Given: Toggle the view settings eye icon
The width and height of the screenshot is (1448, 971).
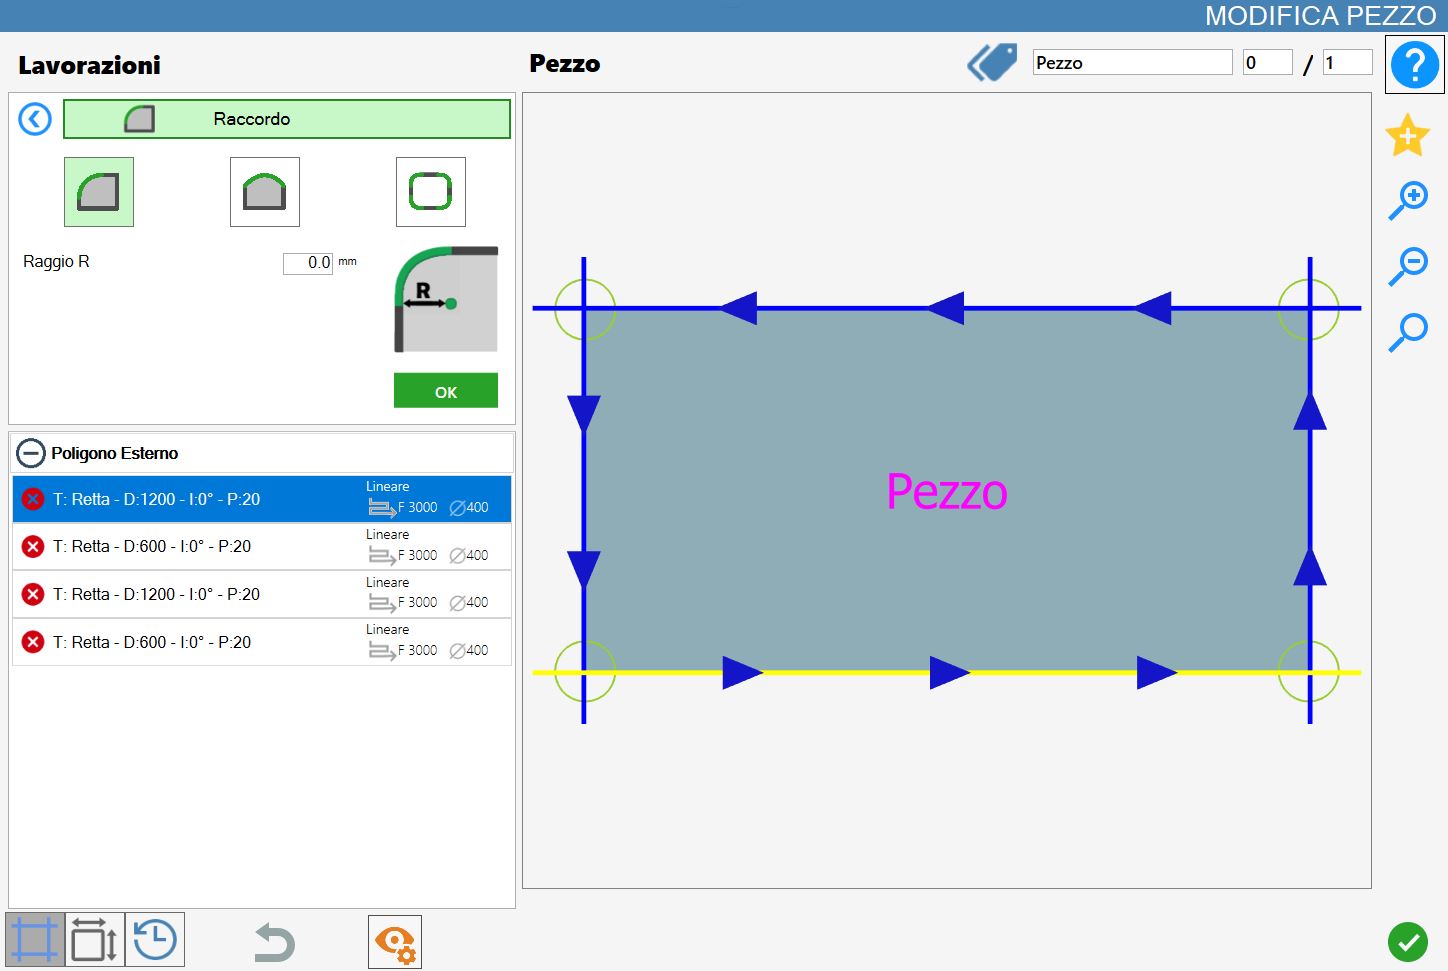Looking at the screenshot, I should (x=395, y=942).
